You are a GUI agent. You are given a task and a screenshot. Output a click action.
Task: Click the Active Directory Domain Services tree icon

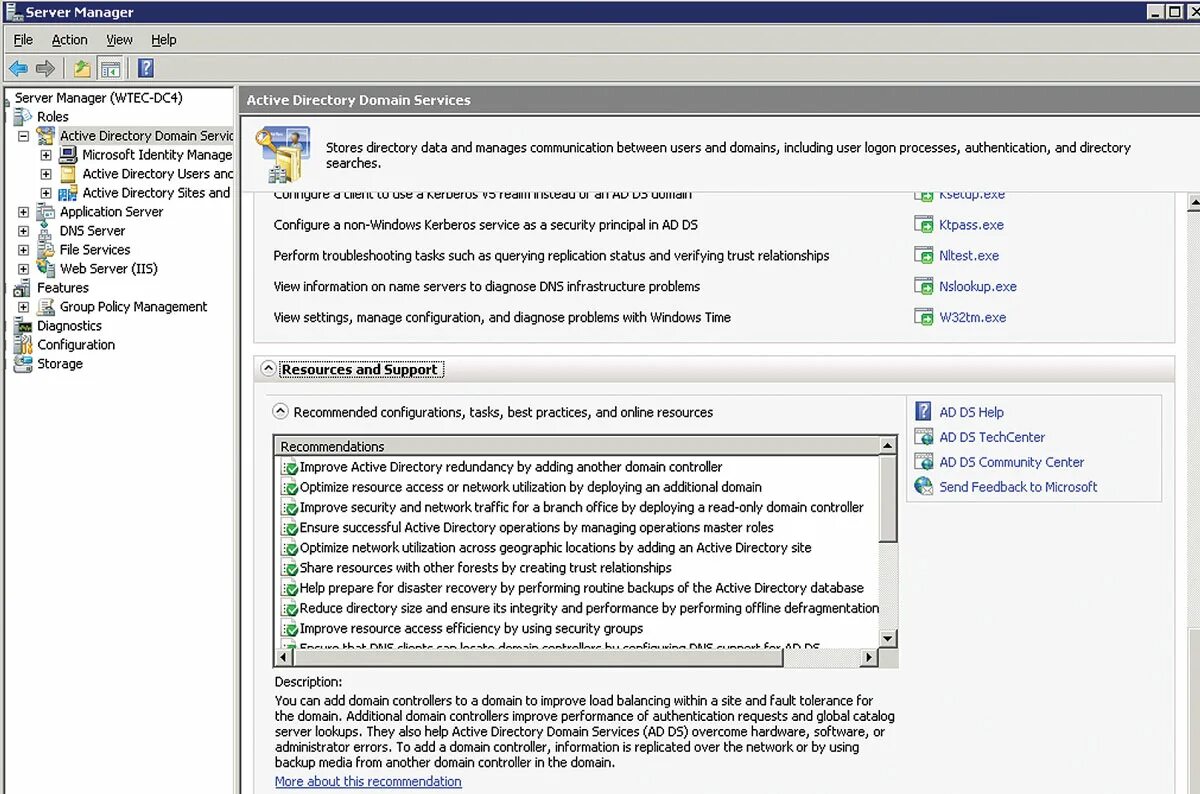point(46,135)
